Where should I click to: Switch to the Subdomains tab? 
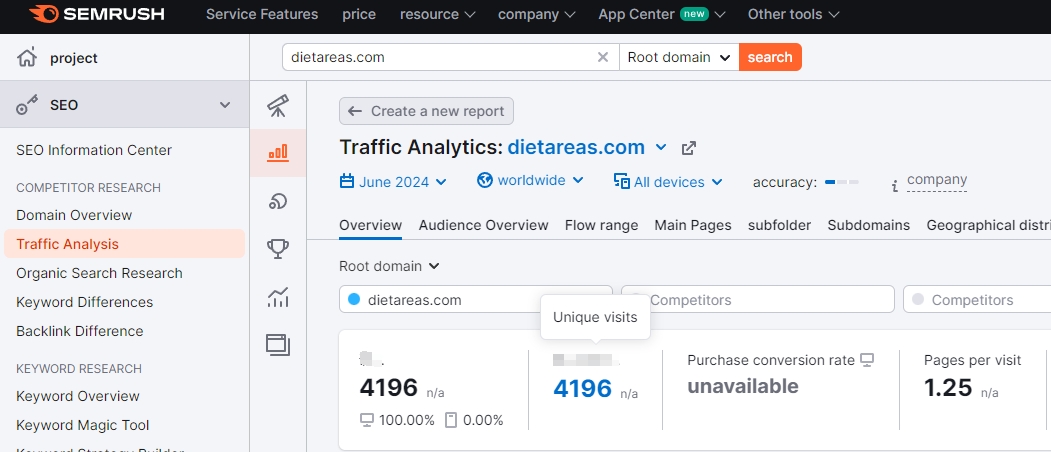coord(869,225)
